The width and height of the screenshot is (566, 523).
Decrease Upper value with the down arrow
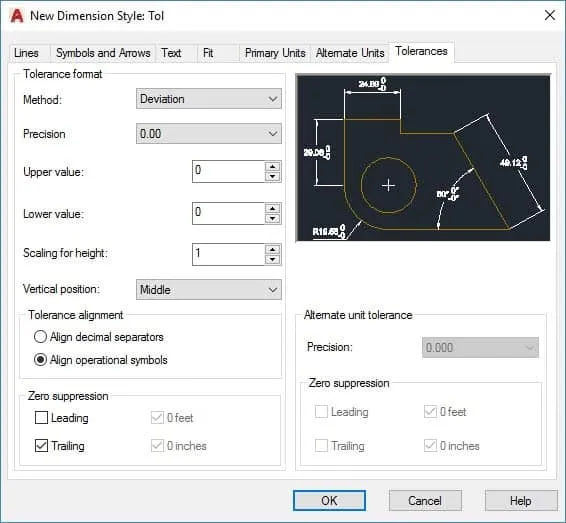[273, 176]
